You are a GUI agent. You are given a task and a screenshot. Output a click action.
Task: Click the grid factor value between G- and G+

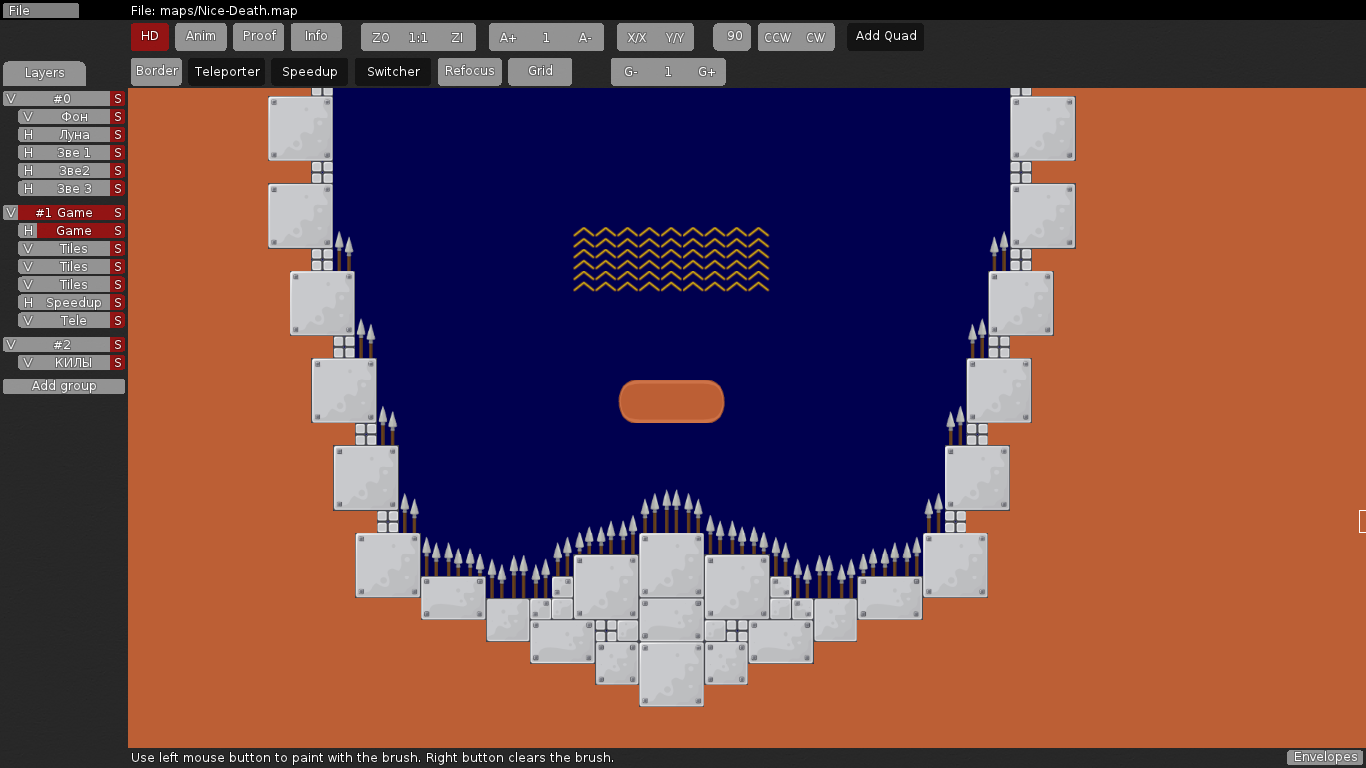668,72
